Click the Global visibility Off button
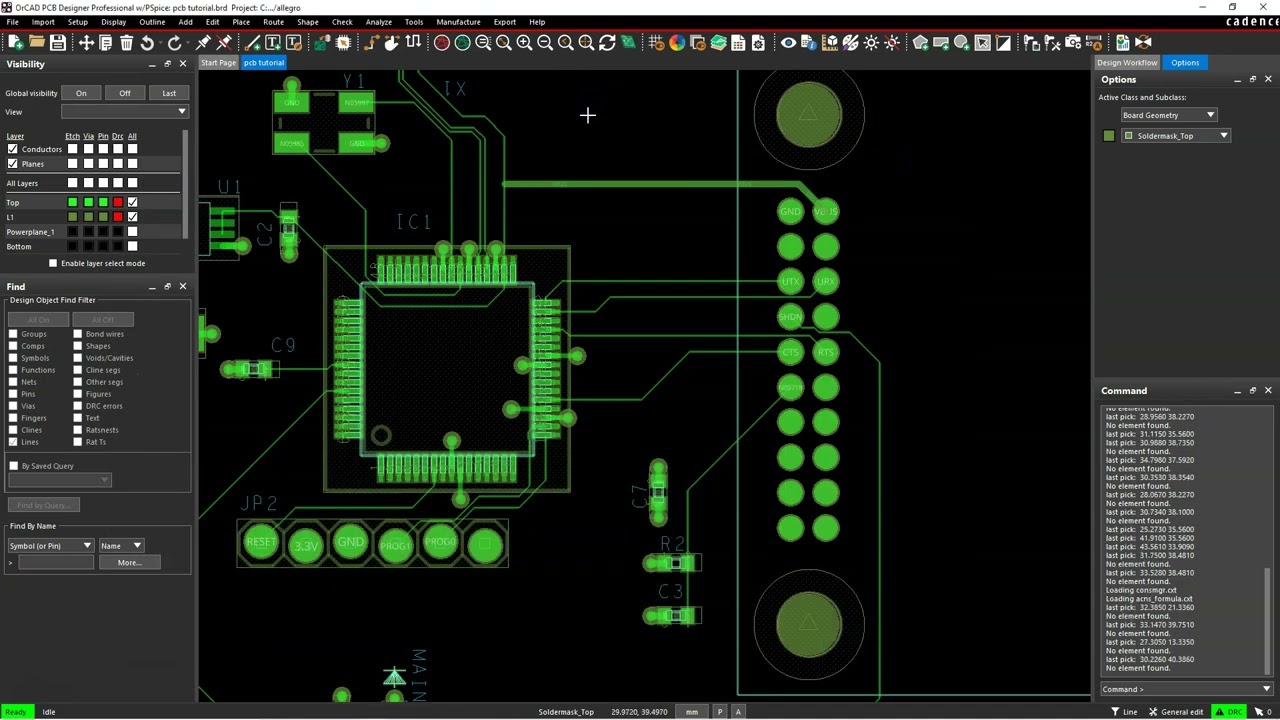The height and width of the screenshot is (720, 1280). [125, 93]
